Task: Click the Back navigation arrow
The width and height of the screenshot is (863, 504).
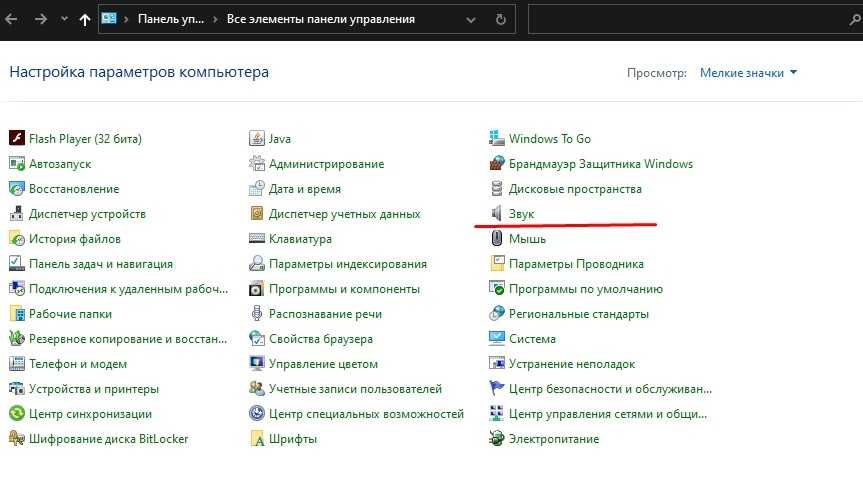Action: click(12, 19)
